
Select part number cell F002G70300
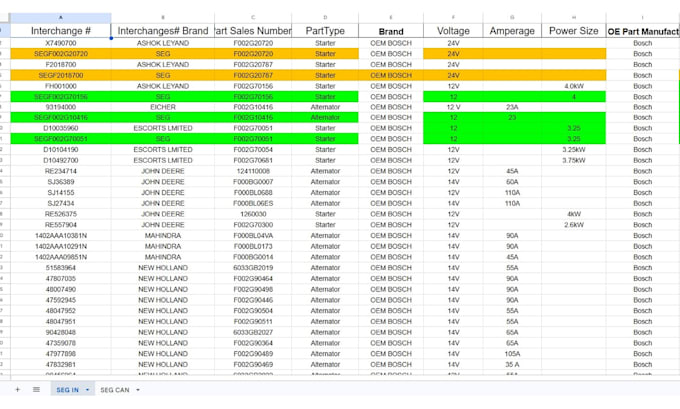tap(253, 225)
